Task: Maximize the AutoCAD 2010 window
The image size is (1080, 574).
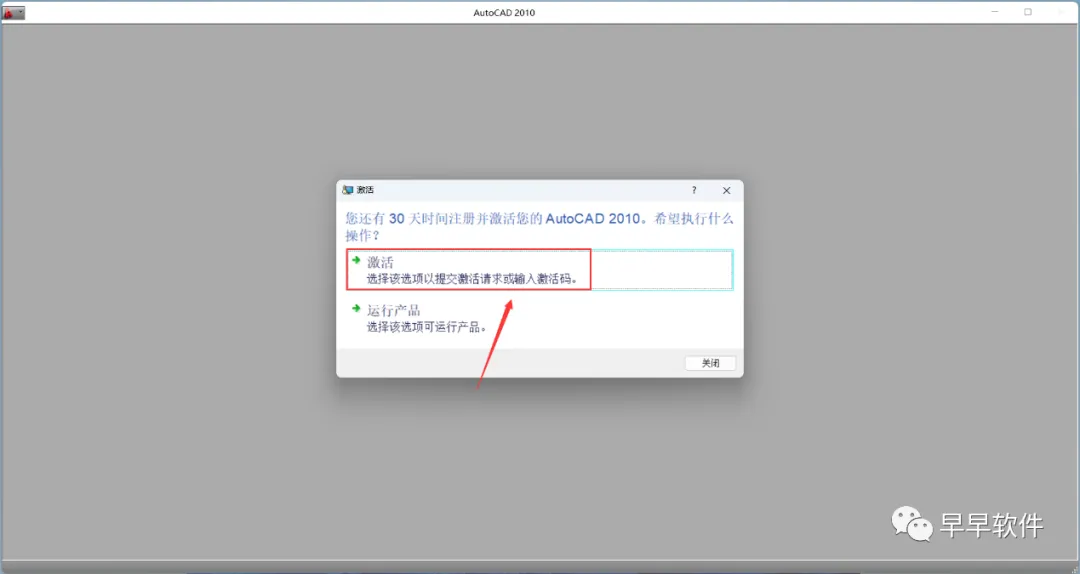Action: click(x=1028, y=12)
